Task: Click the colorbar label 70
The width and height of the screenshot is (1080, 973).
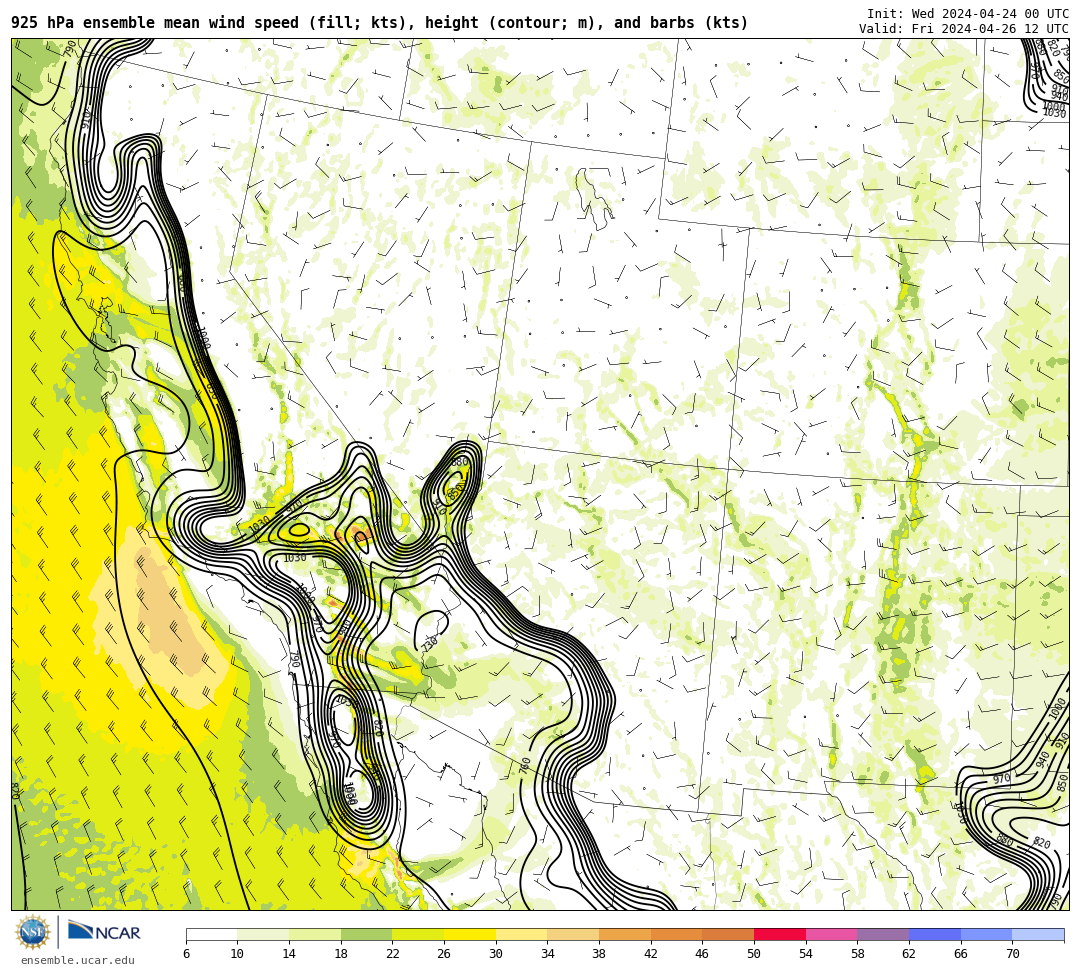Action: pyautogui.click(x=1012, y=954)
